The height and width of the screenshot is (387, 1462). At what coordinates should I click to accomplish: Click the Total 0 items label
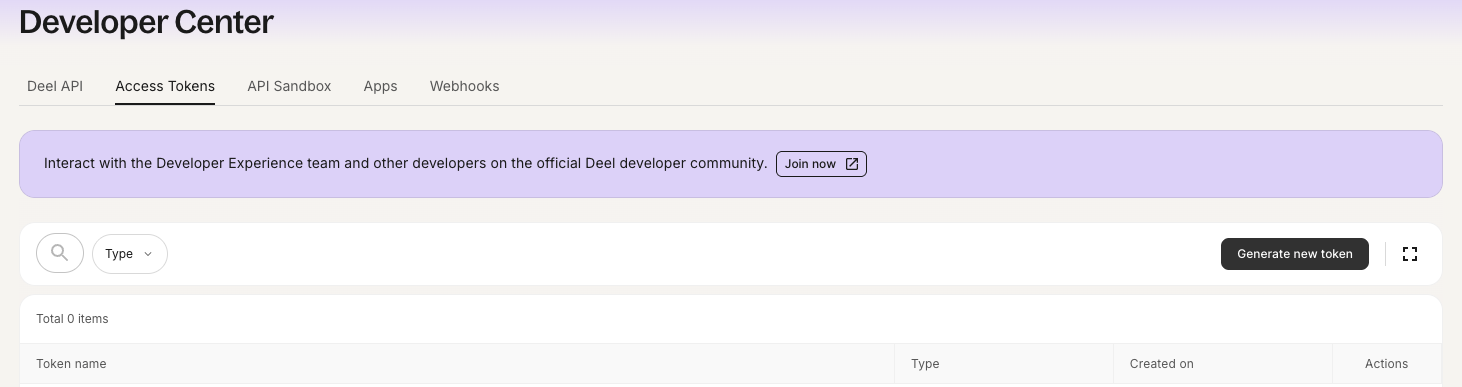point(72,319)
